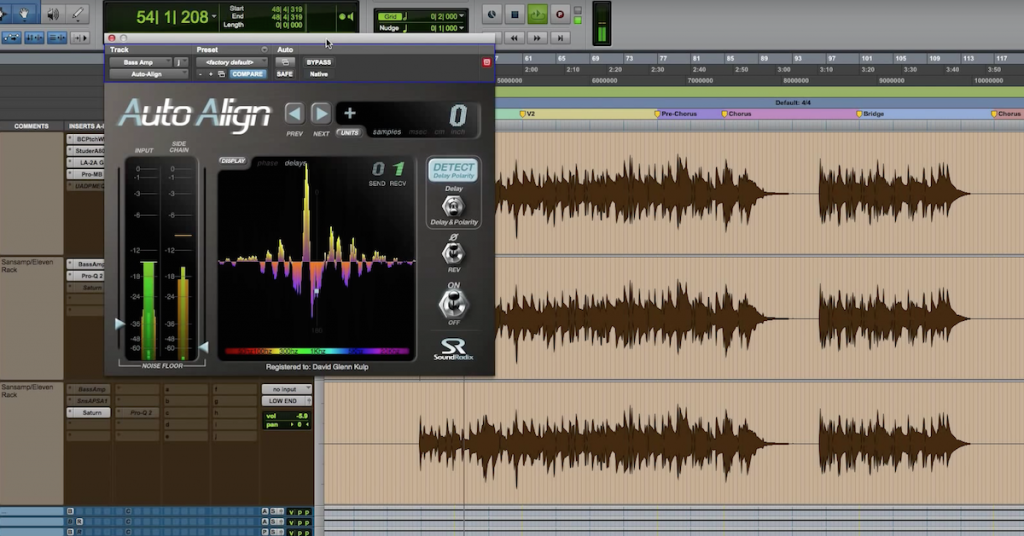Click the Go to End transport button

pyautogui.click(x=560, y=38)
